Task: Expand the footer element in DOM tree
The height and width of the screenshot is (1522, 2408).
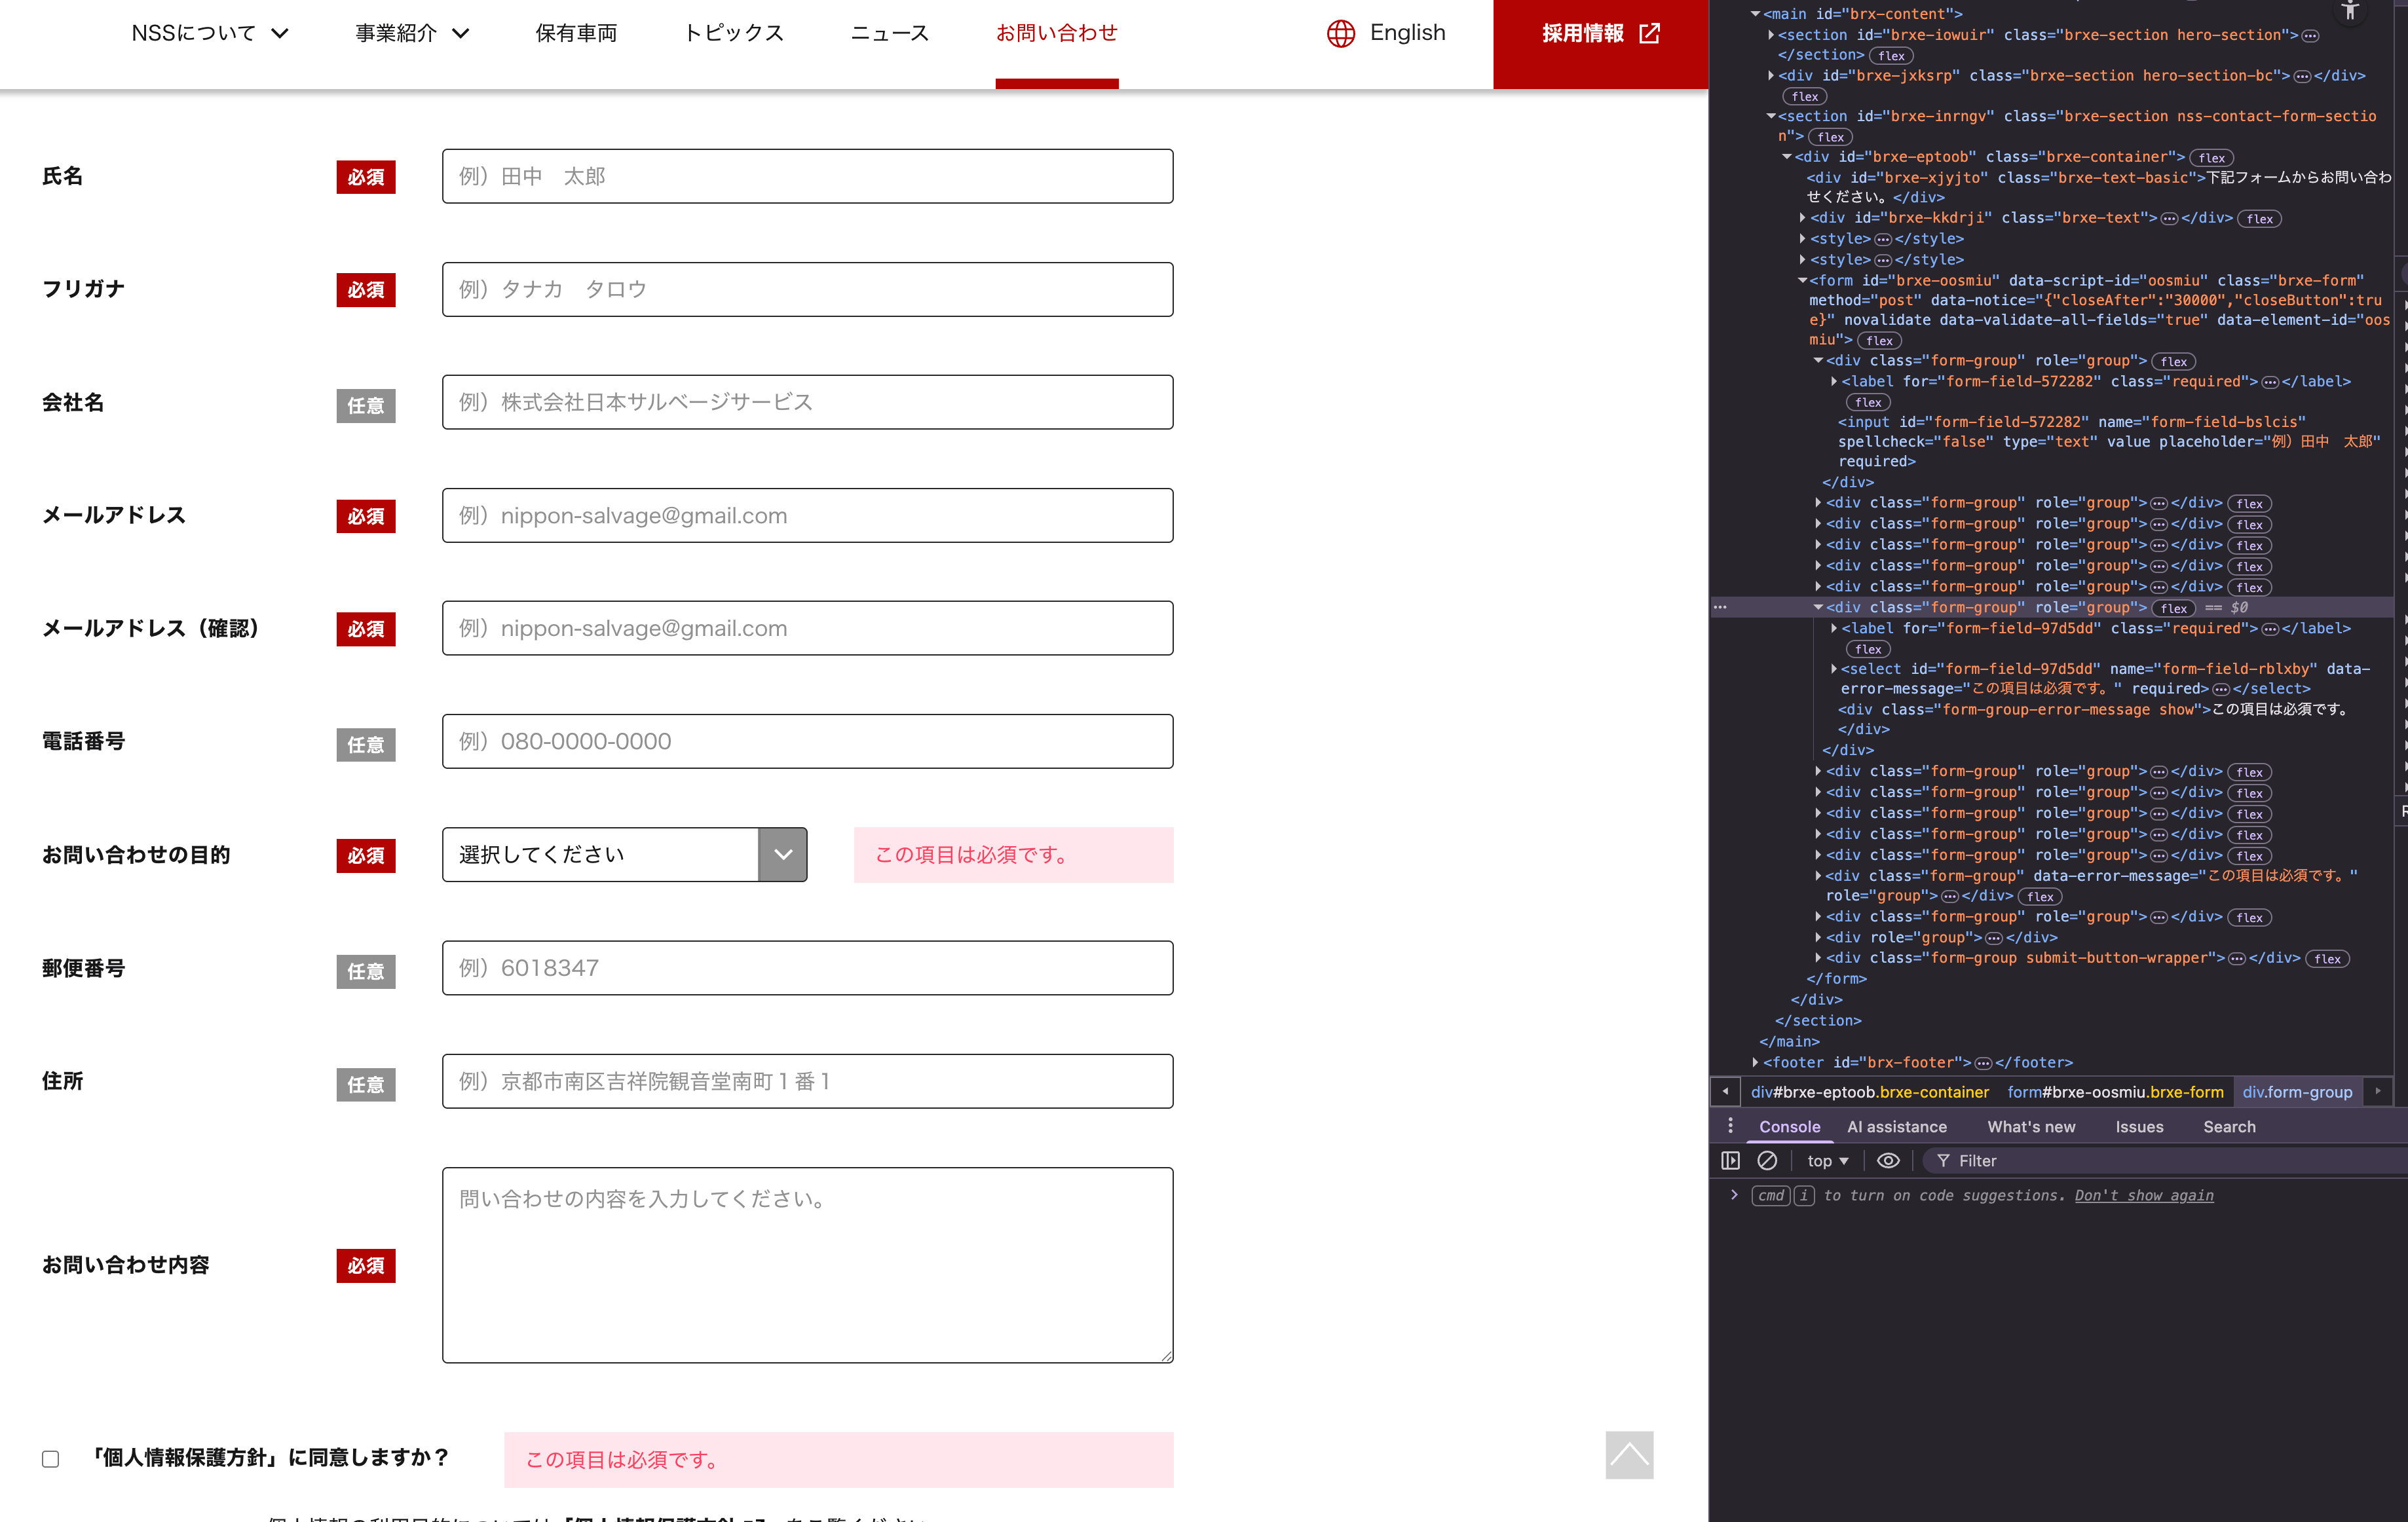Action: click(1755, 1062)
